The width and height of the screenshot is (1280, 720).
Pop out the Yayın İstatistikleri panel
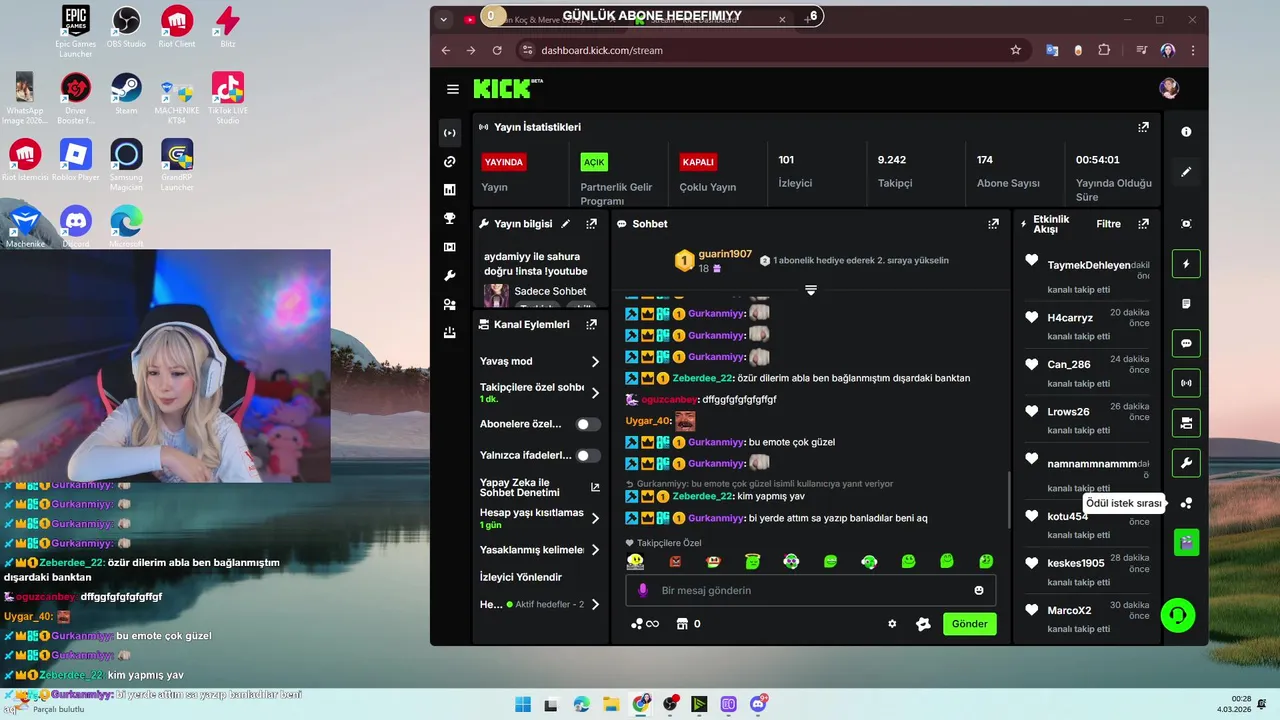1143,127
